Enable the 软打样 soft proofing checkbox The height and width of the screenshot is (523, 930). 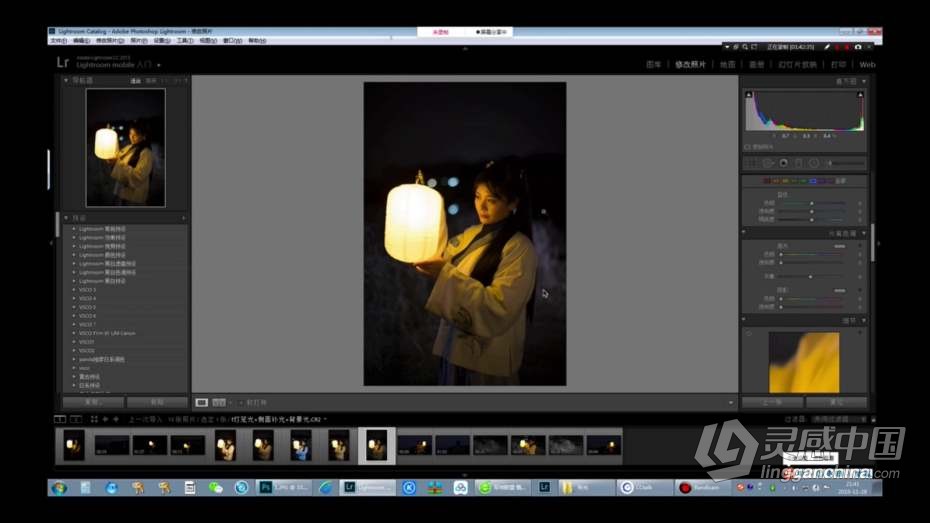241,403
